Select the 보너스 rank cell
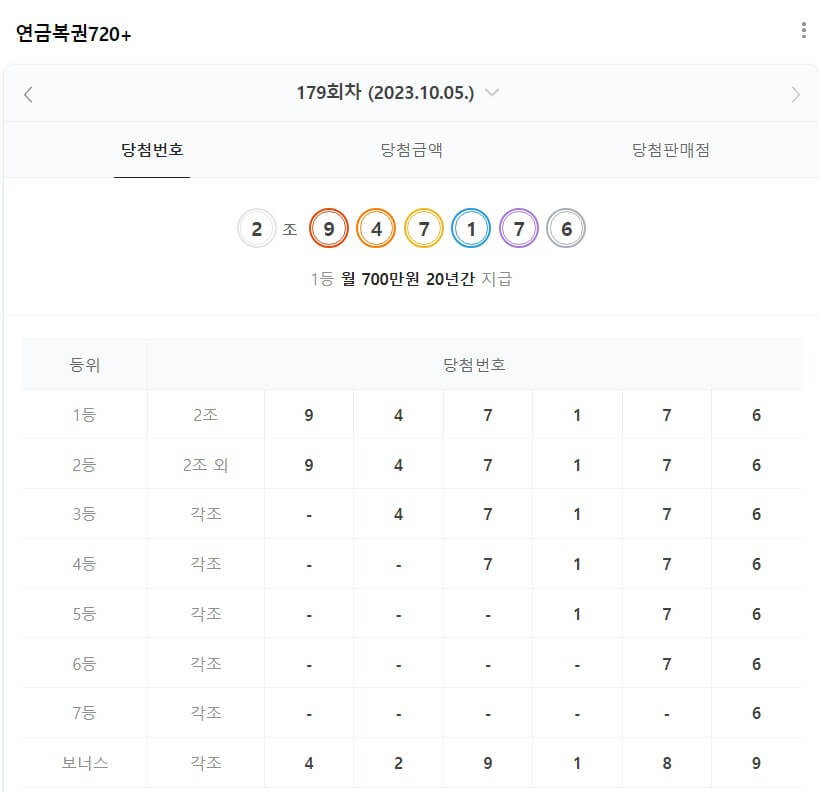819x792 pixels. (x=85, y=763)
